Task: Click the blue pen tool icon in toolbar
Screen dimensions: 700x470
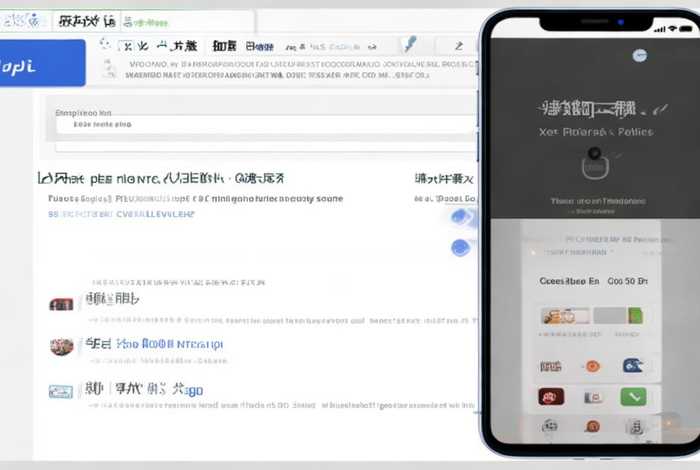Action: click(x=409, y=44)
